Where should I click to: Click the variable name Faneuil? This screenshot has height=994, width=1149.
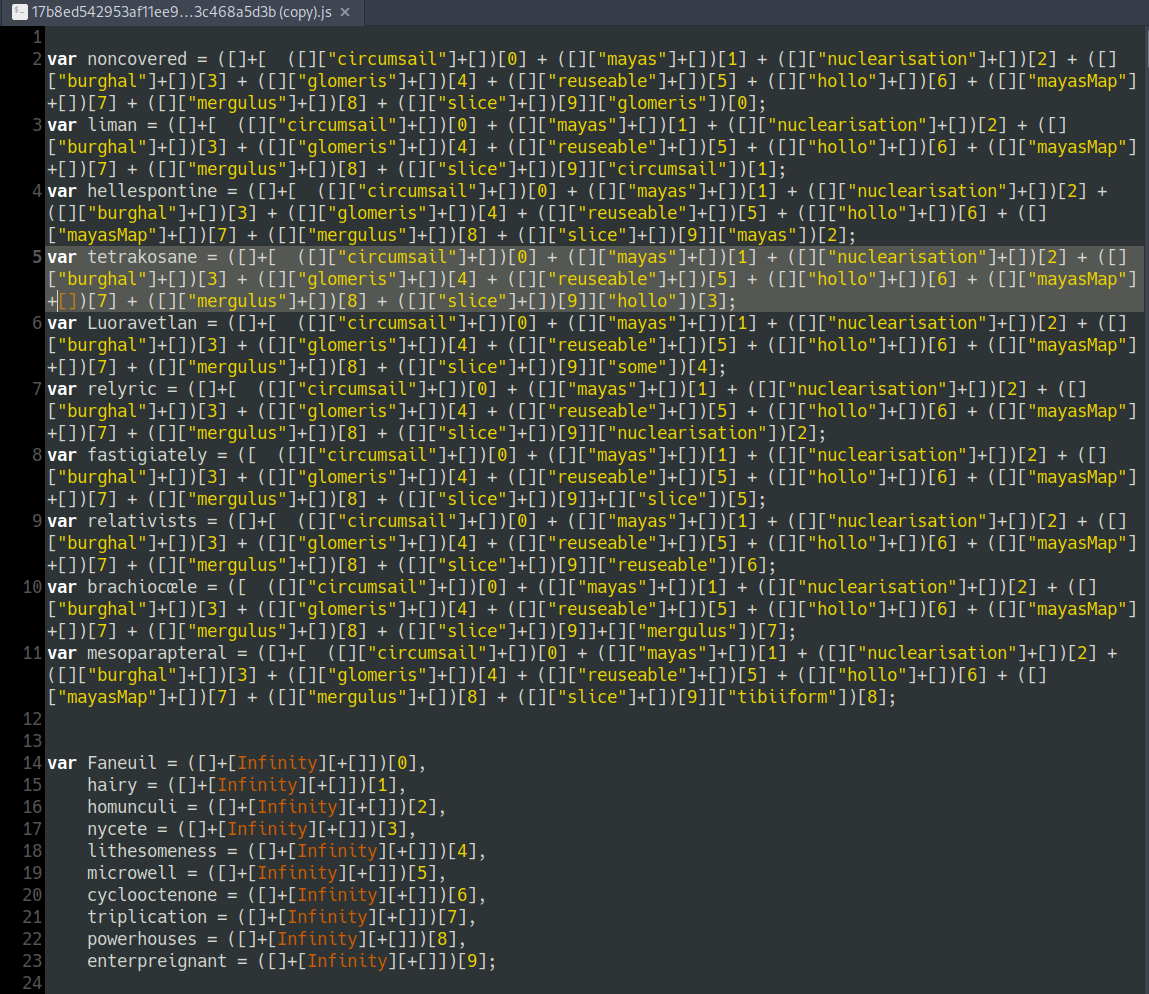pyautogui.click(x=121, y=763)
